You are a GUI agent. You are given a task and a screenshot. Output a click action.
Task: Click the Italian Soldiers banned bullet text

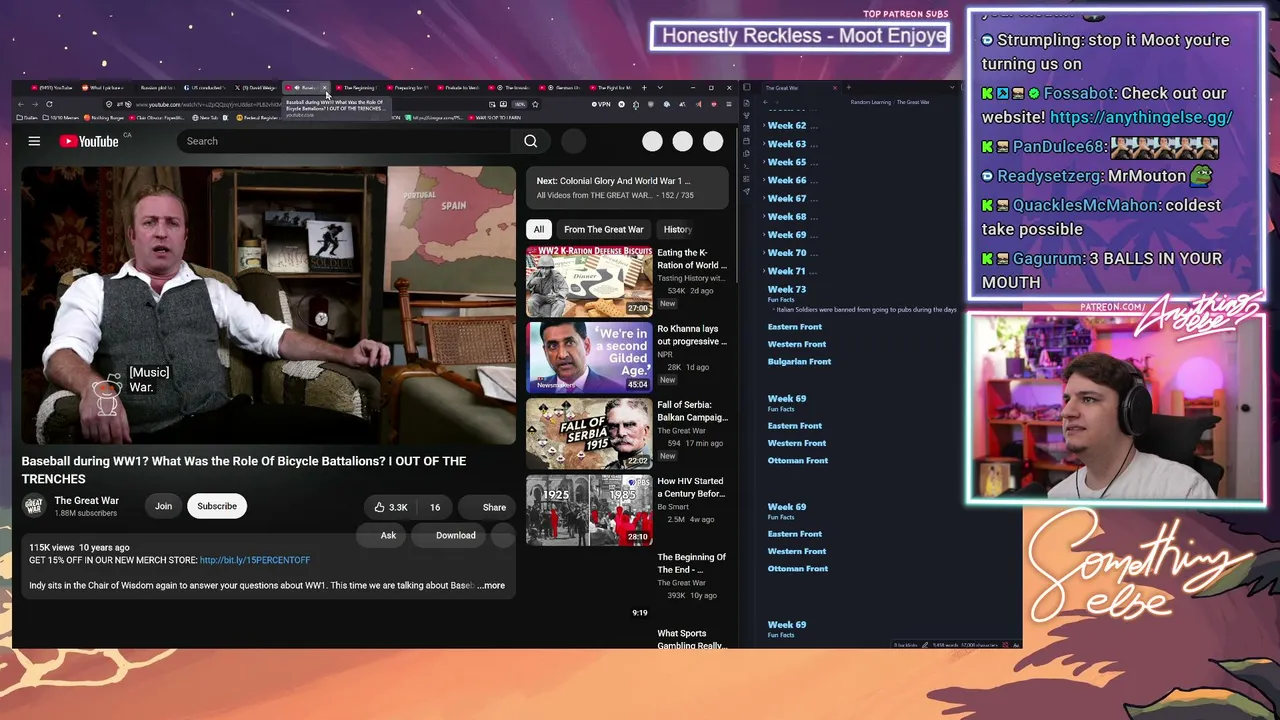tap(866, 310)
